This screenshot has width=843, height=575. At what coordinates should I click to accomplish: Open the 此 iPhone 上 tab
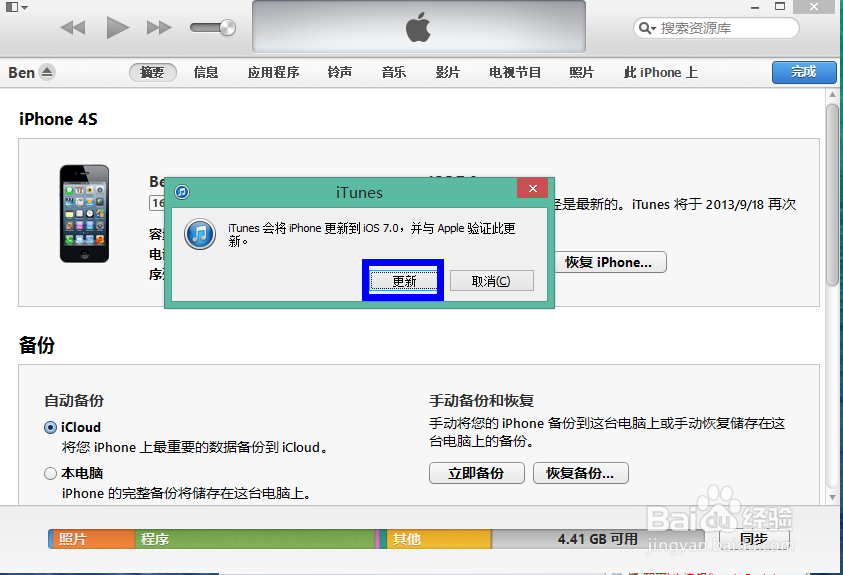coord(661,72)
